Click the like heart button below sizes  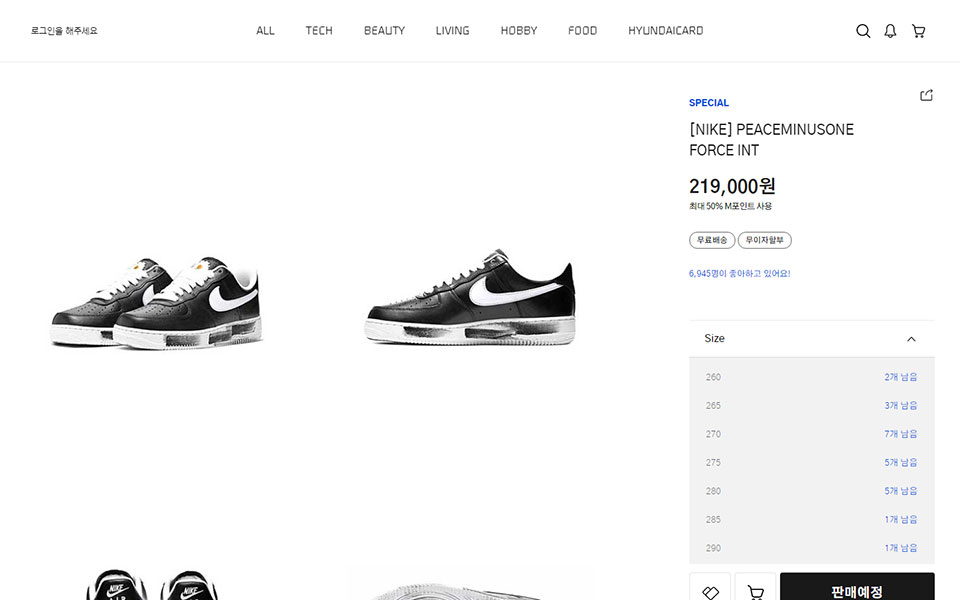[x=710, y=590]
